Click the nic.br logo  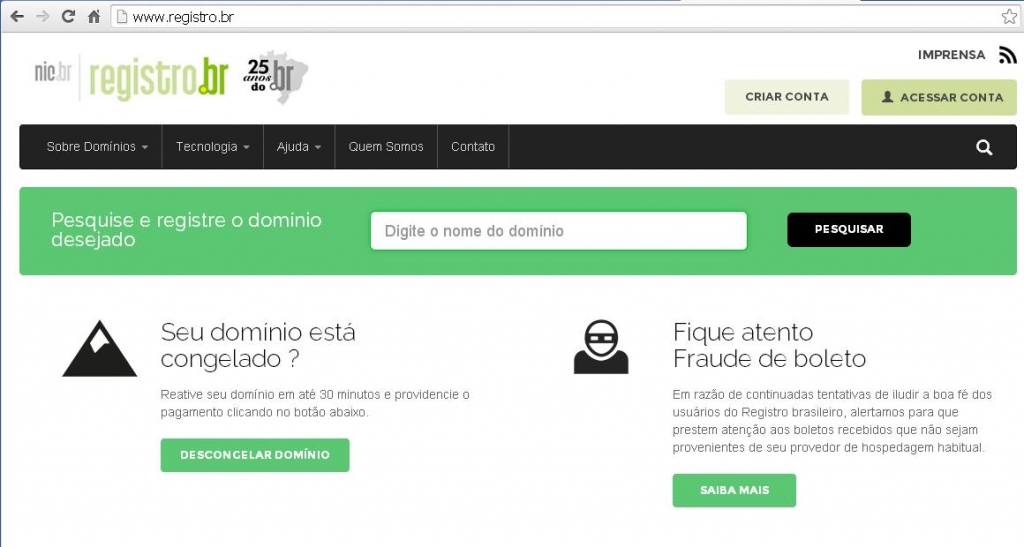[53, 72]
